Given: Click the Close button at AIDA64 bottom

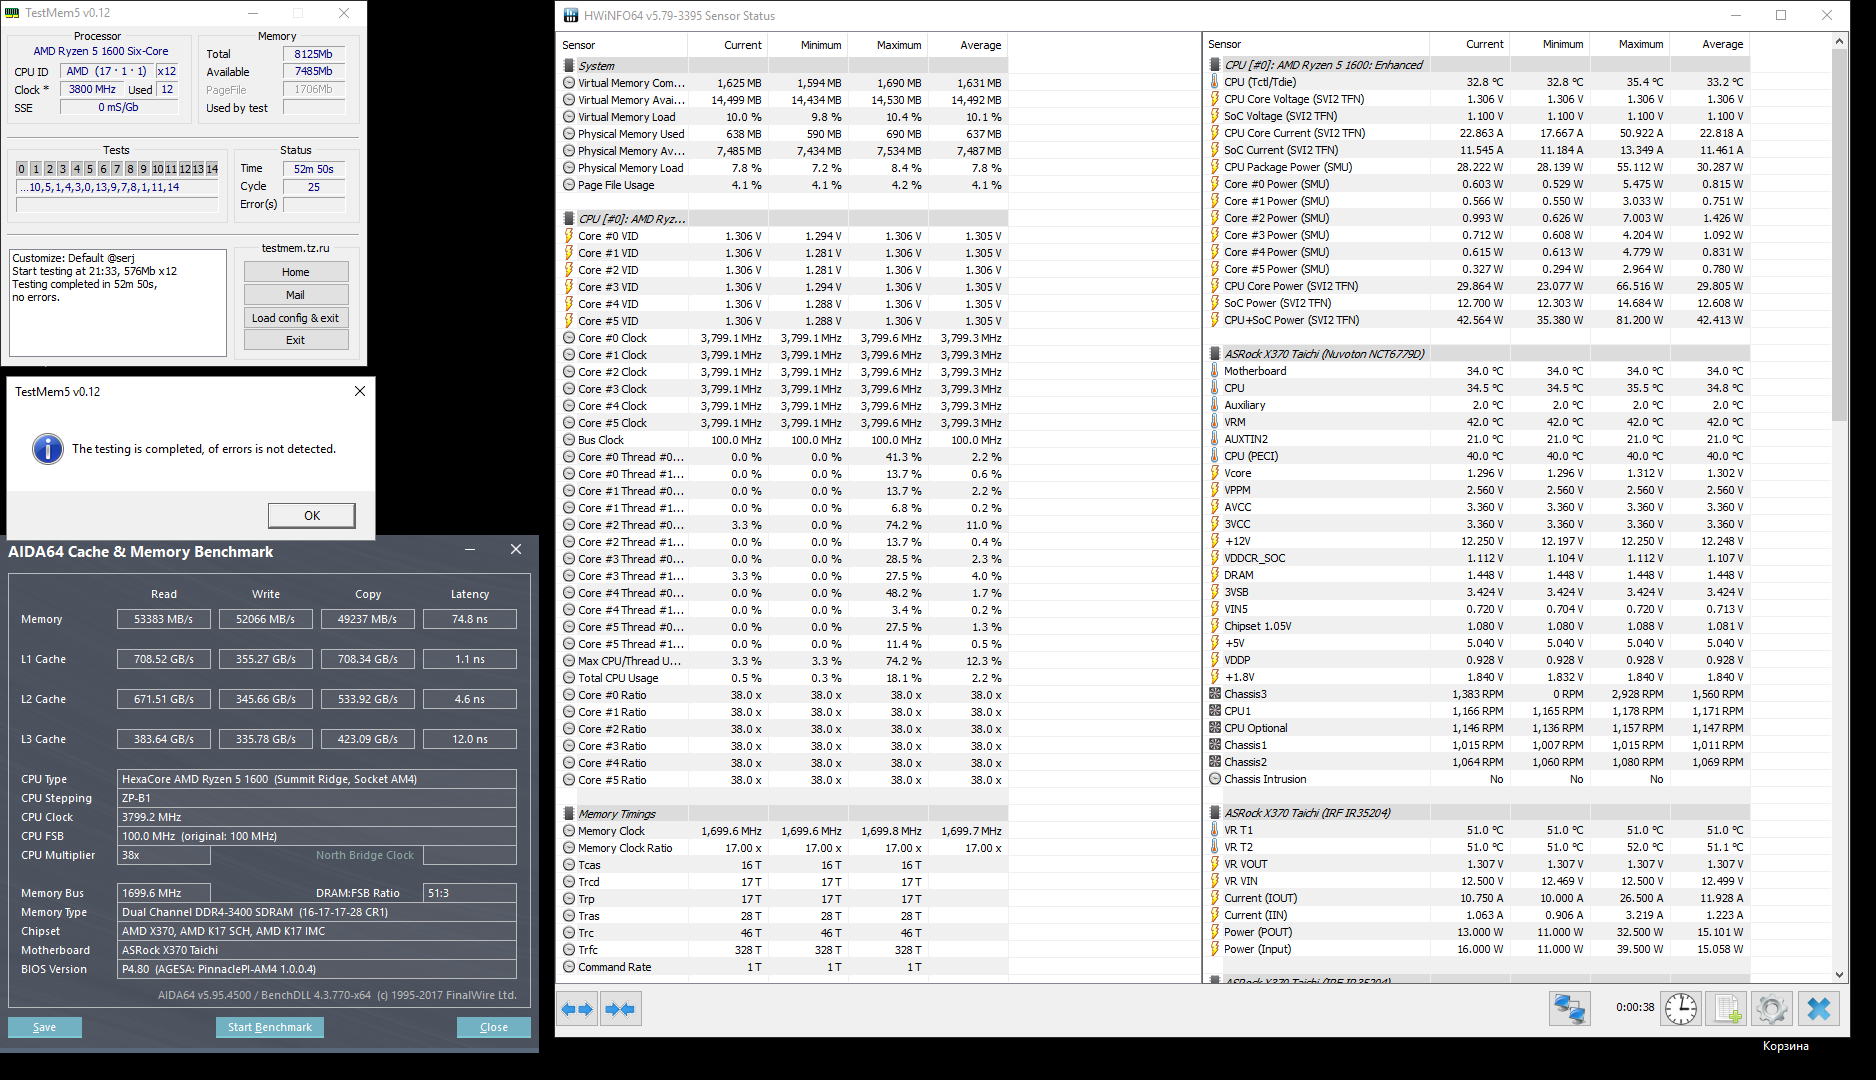Looking at the screenshot, I should click(x=494, y=1027).
